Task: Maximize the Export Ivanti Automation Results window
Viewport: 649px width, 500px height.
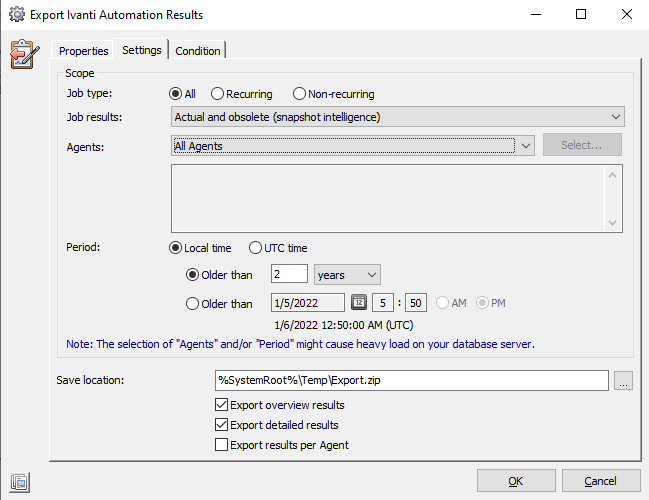Action: click(x=581, y=14)
